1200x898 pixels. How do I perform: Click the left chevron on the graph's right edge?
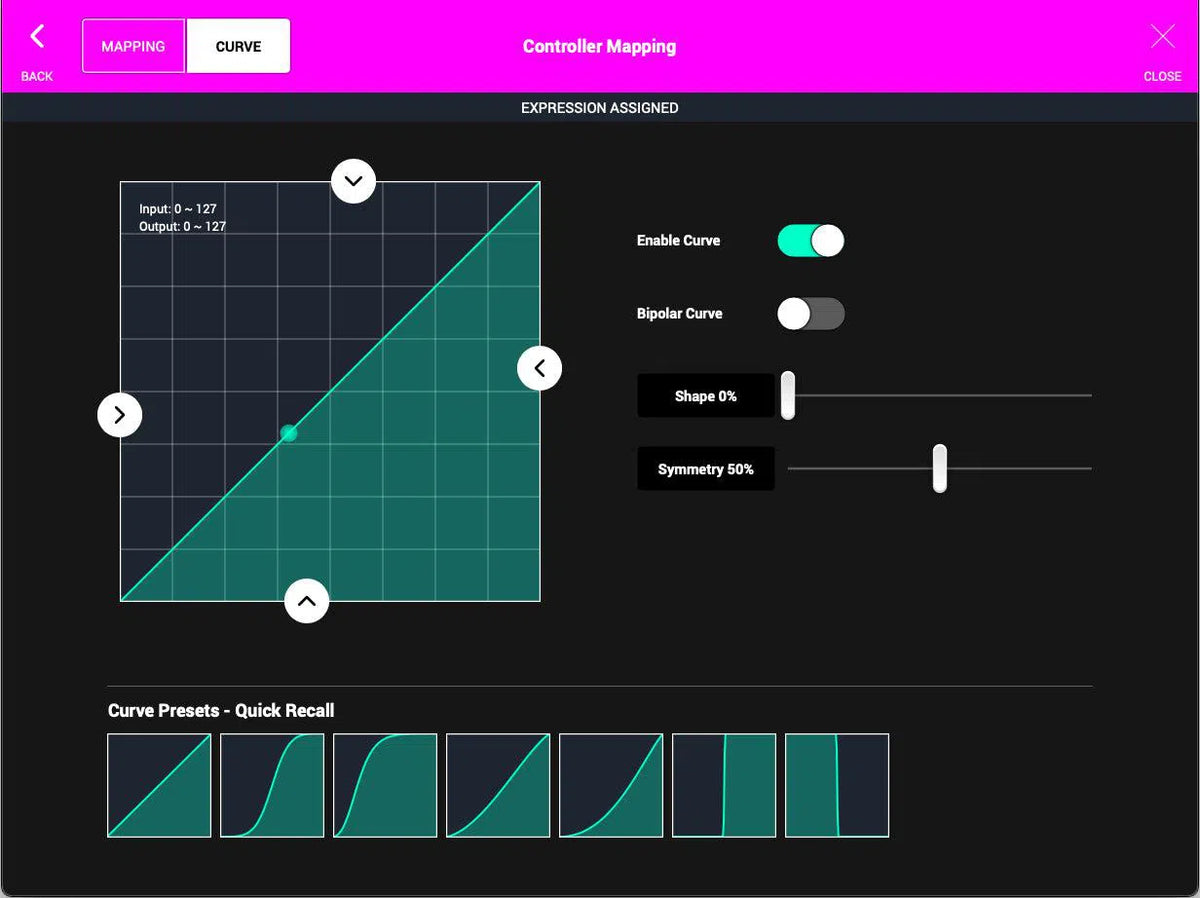click(x=540, y=368)
